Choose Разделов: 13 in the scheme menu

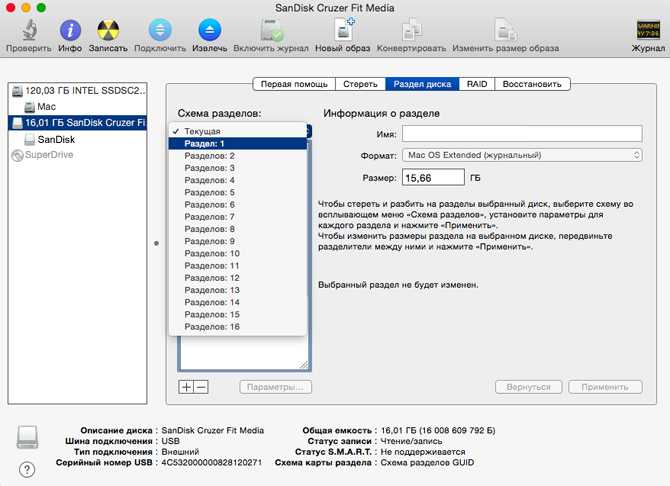tap(238, 290)
